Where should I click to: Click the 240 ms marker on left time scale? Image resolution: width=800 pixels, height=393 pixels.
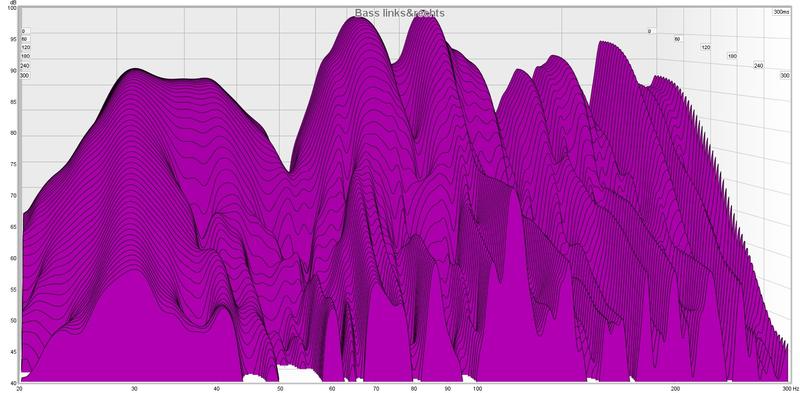click(x=24, y=66)
